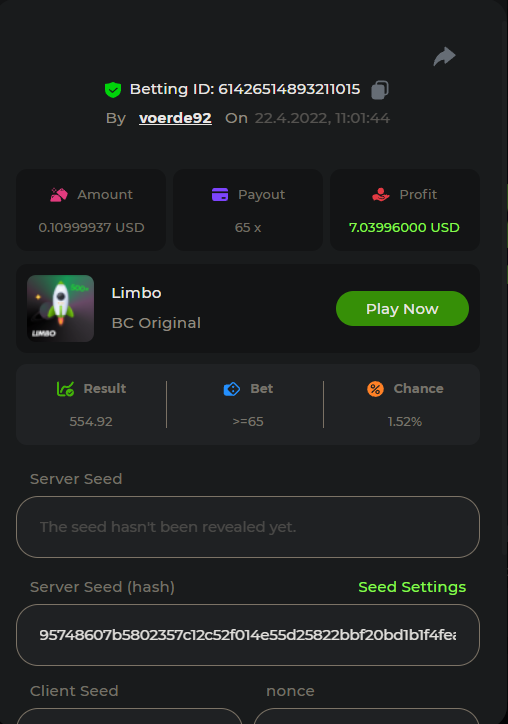Click the 7.03996000 USD profit value
The image size is (508, 724).
(x=404, y=228)
